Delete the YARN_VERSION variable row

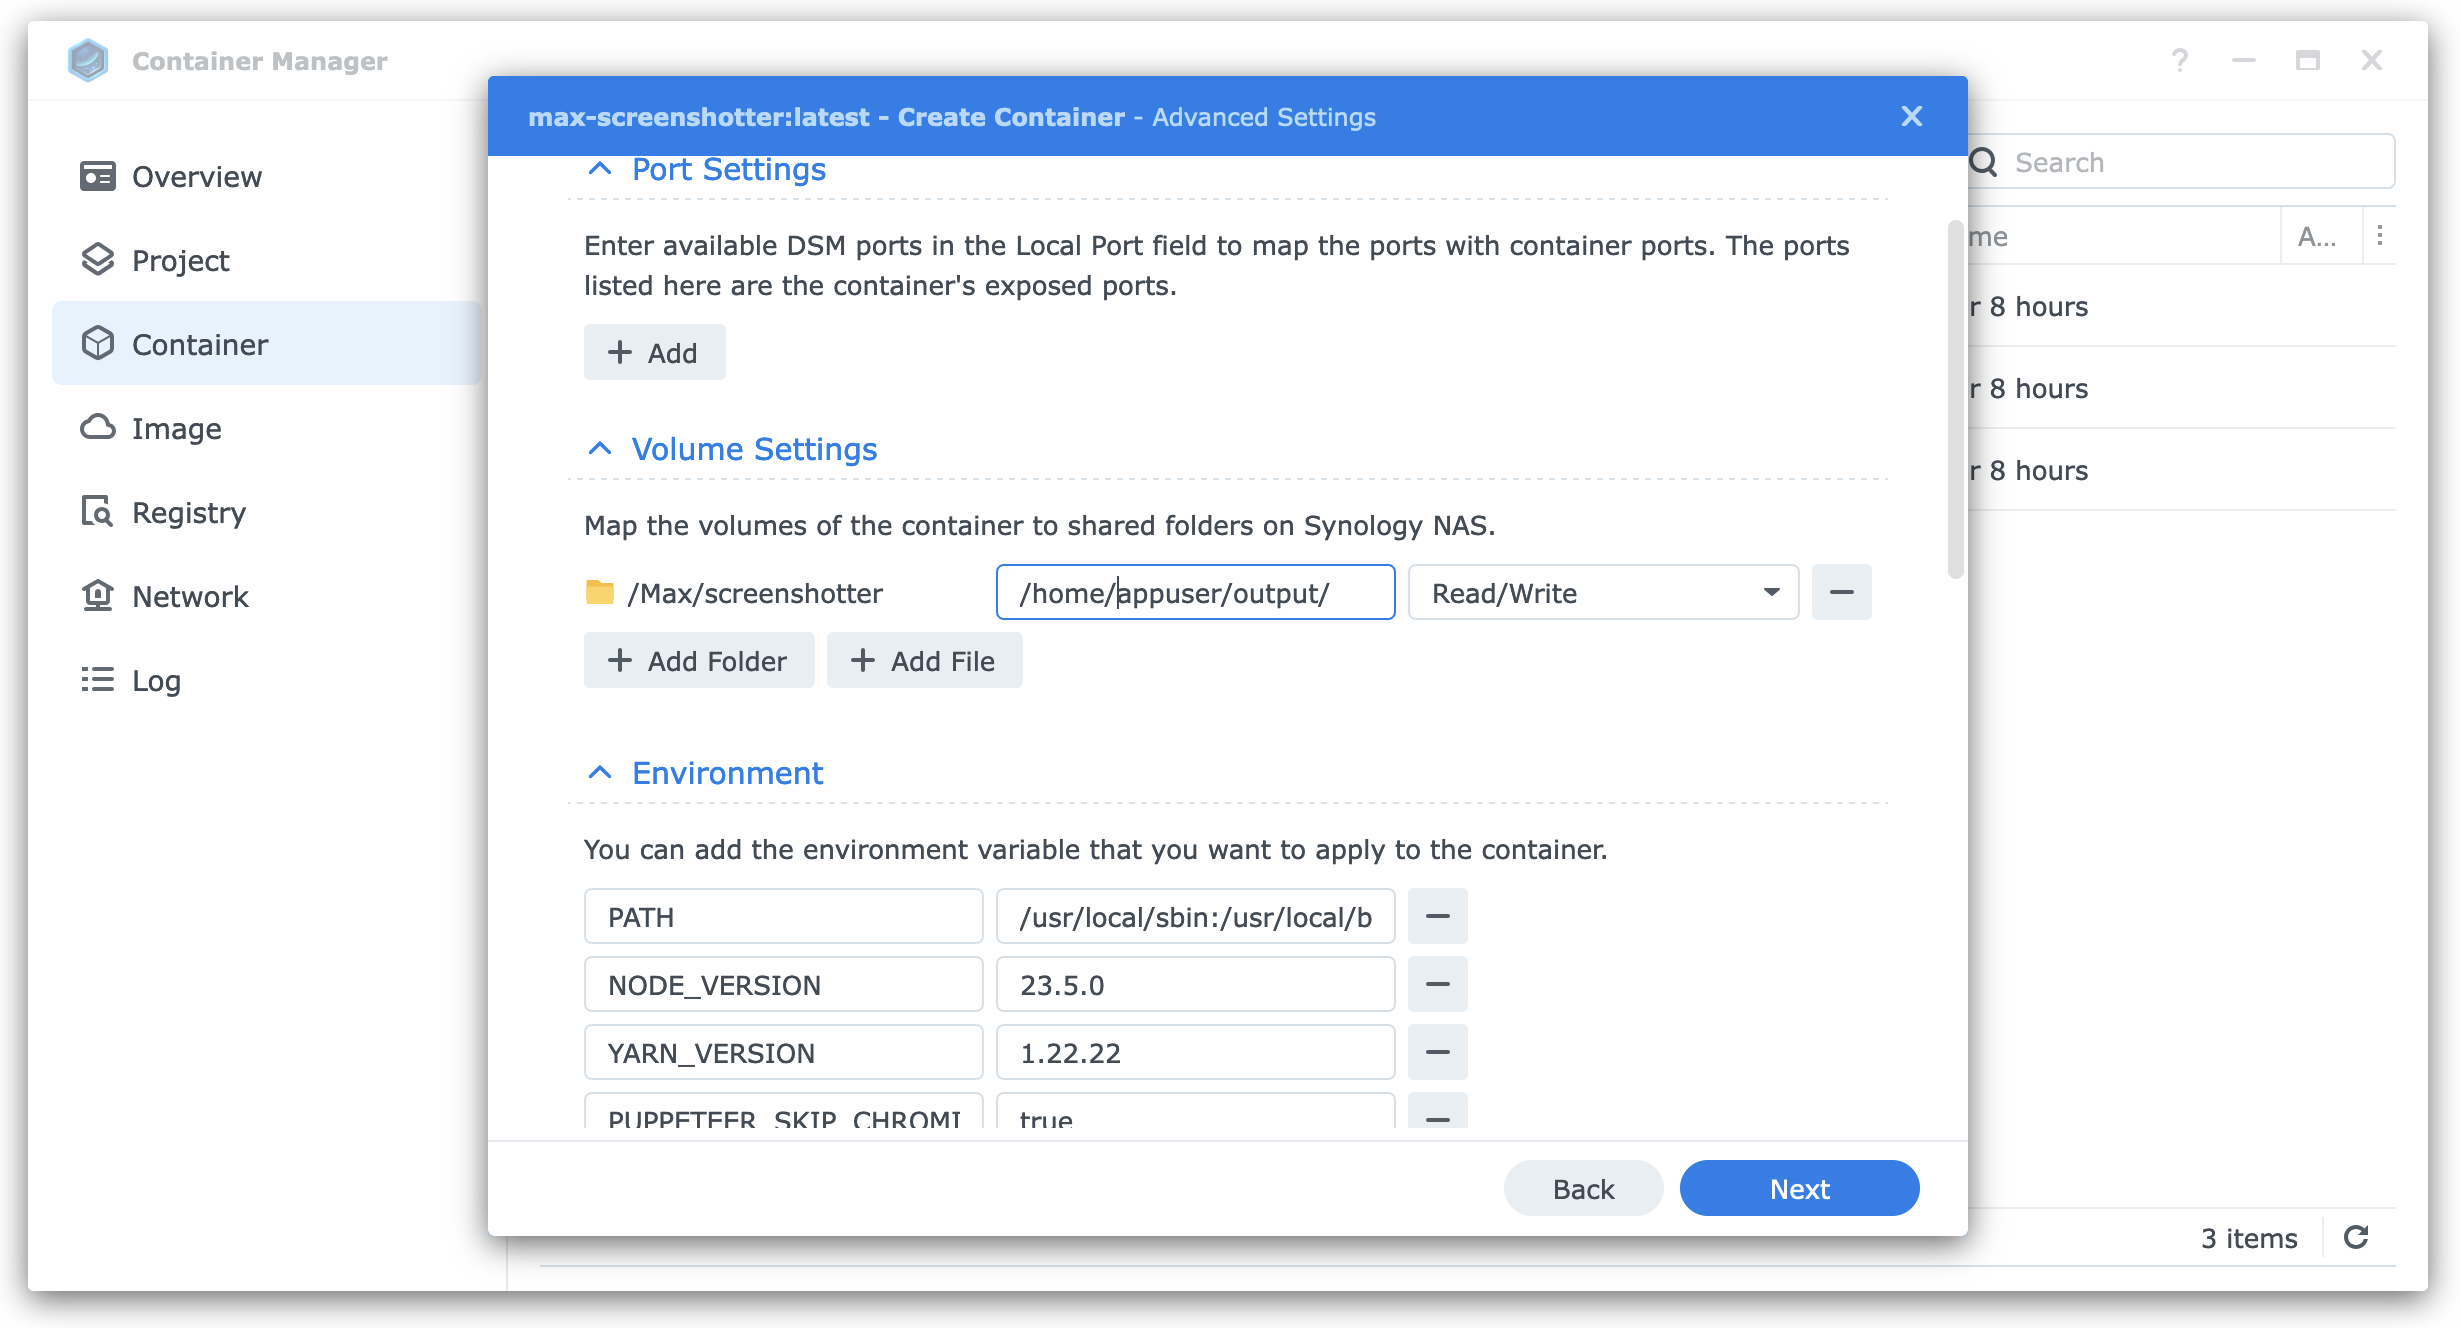(x=1437, y=1052)
